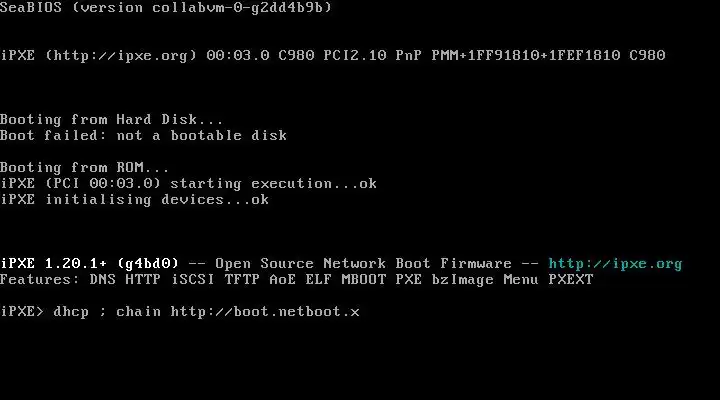This screenshot has height=400, width=720.
Task: Click the typed URL http://boot.netboot.x
Action: coord(265,312)
